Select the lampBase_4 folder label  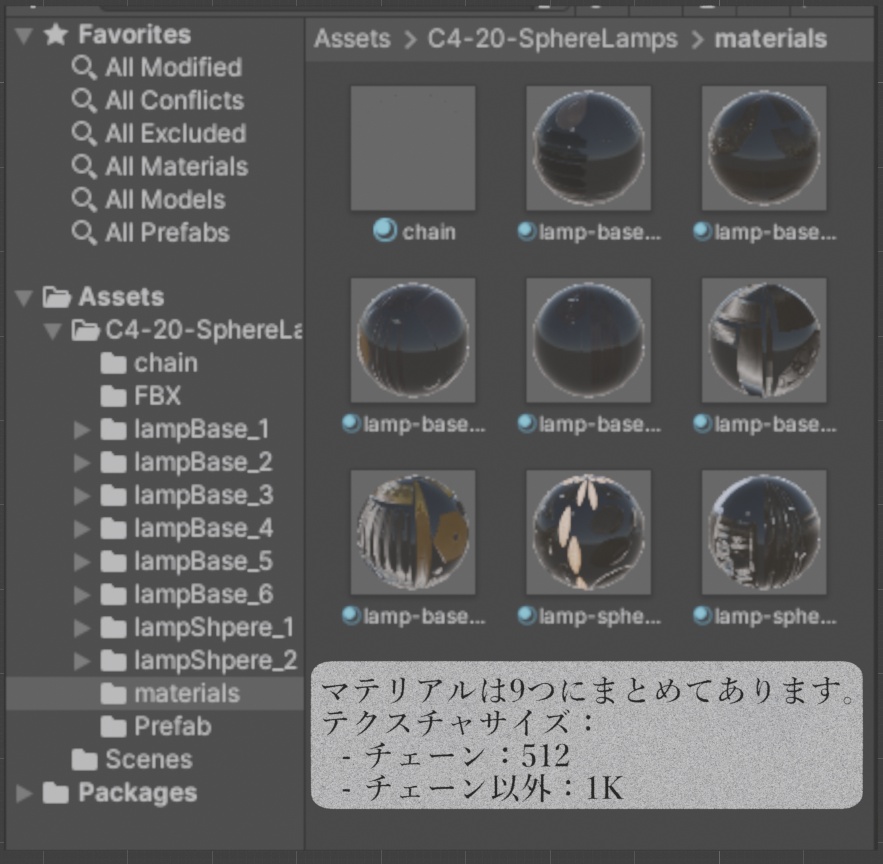pyautogui.click(x=203, y=529)
